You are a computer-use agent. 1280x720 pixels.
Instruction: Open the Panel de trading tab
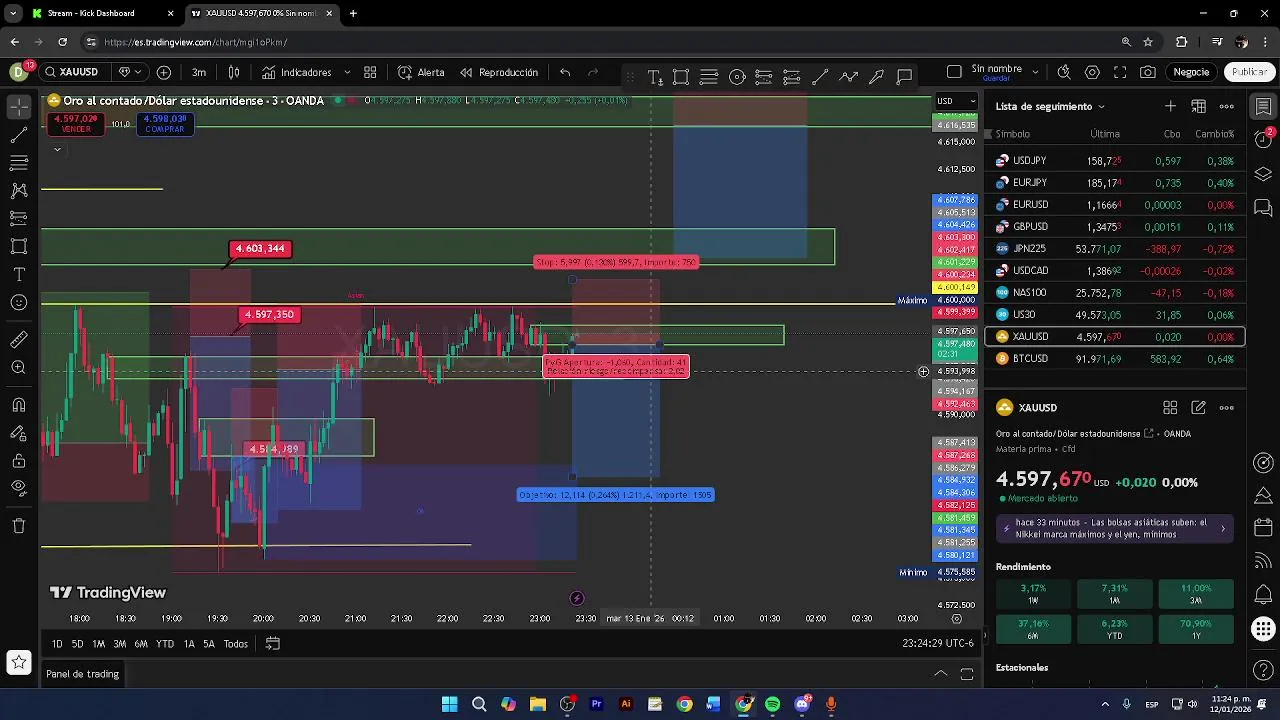tap(82, 674)
